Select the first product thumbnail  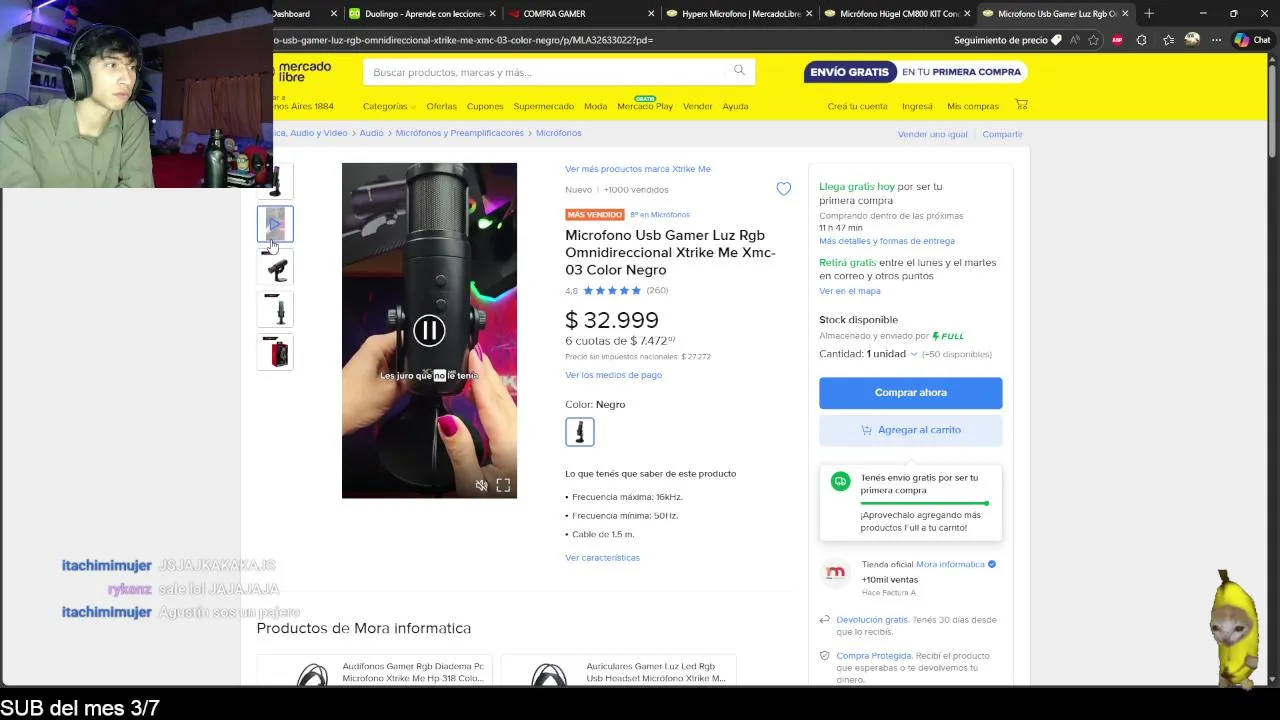[276, 181]
